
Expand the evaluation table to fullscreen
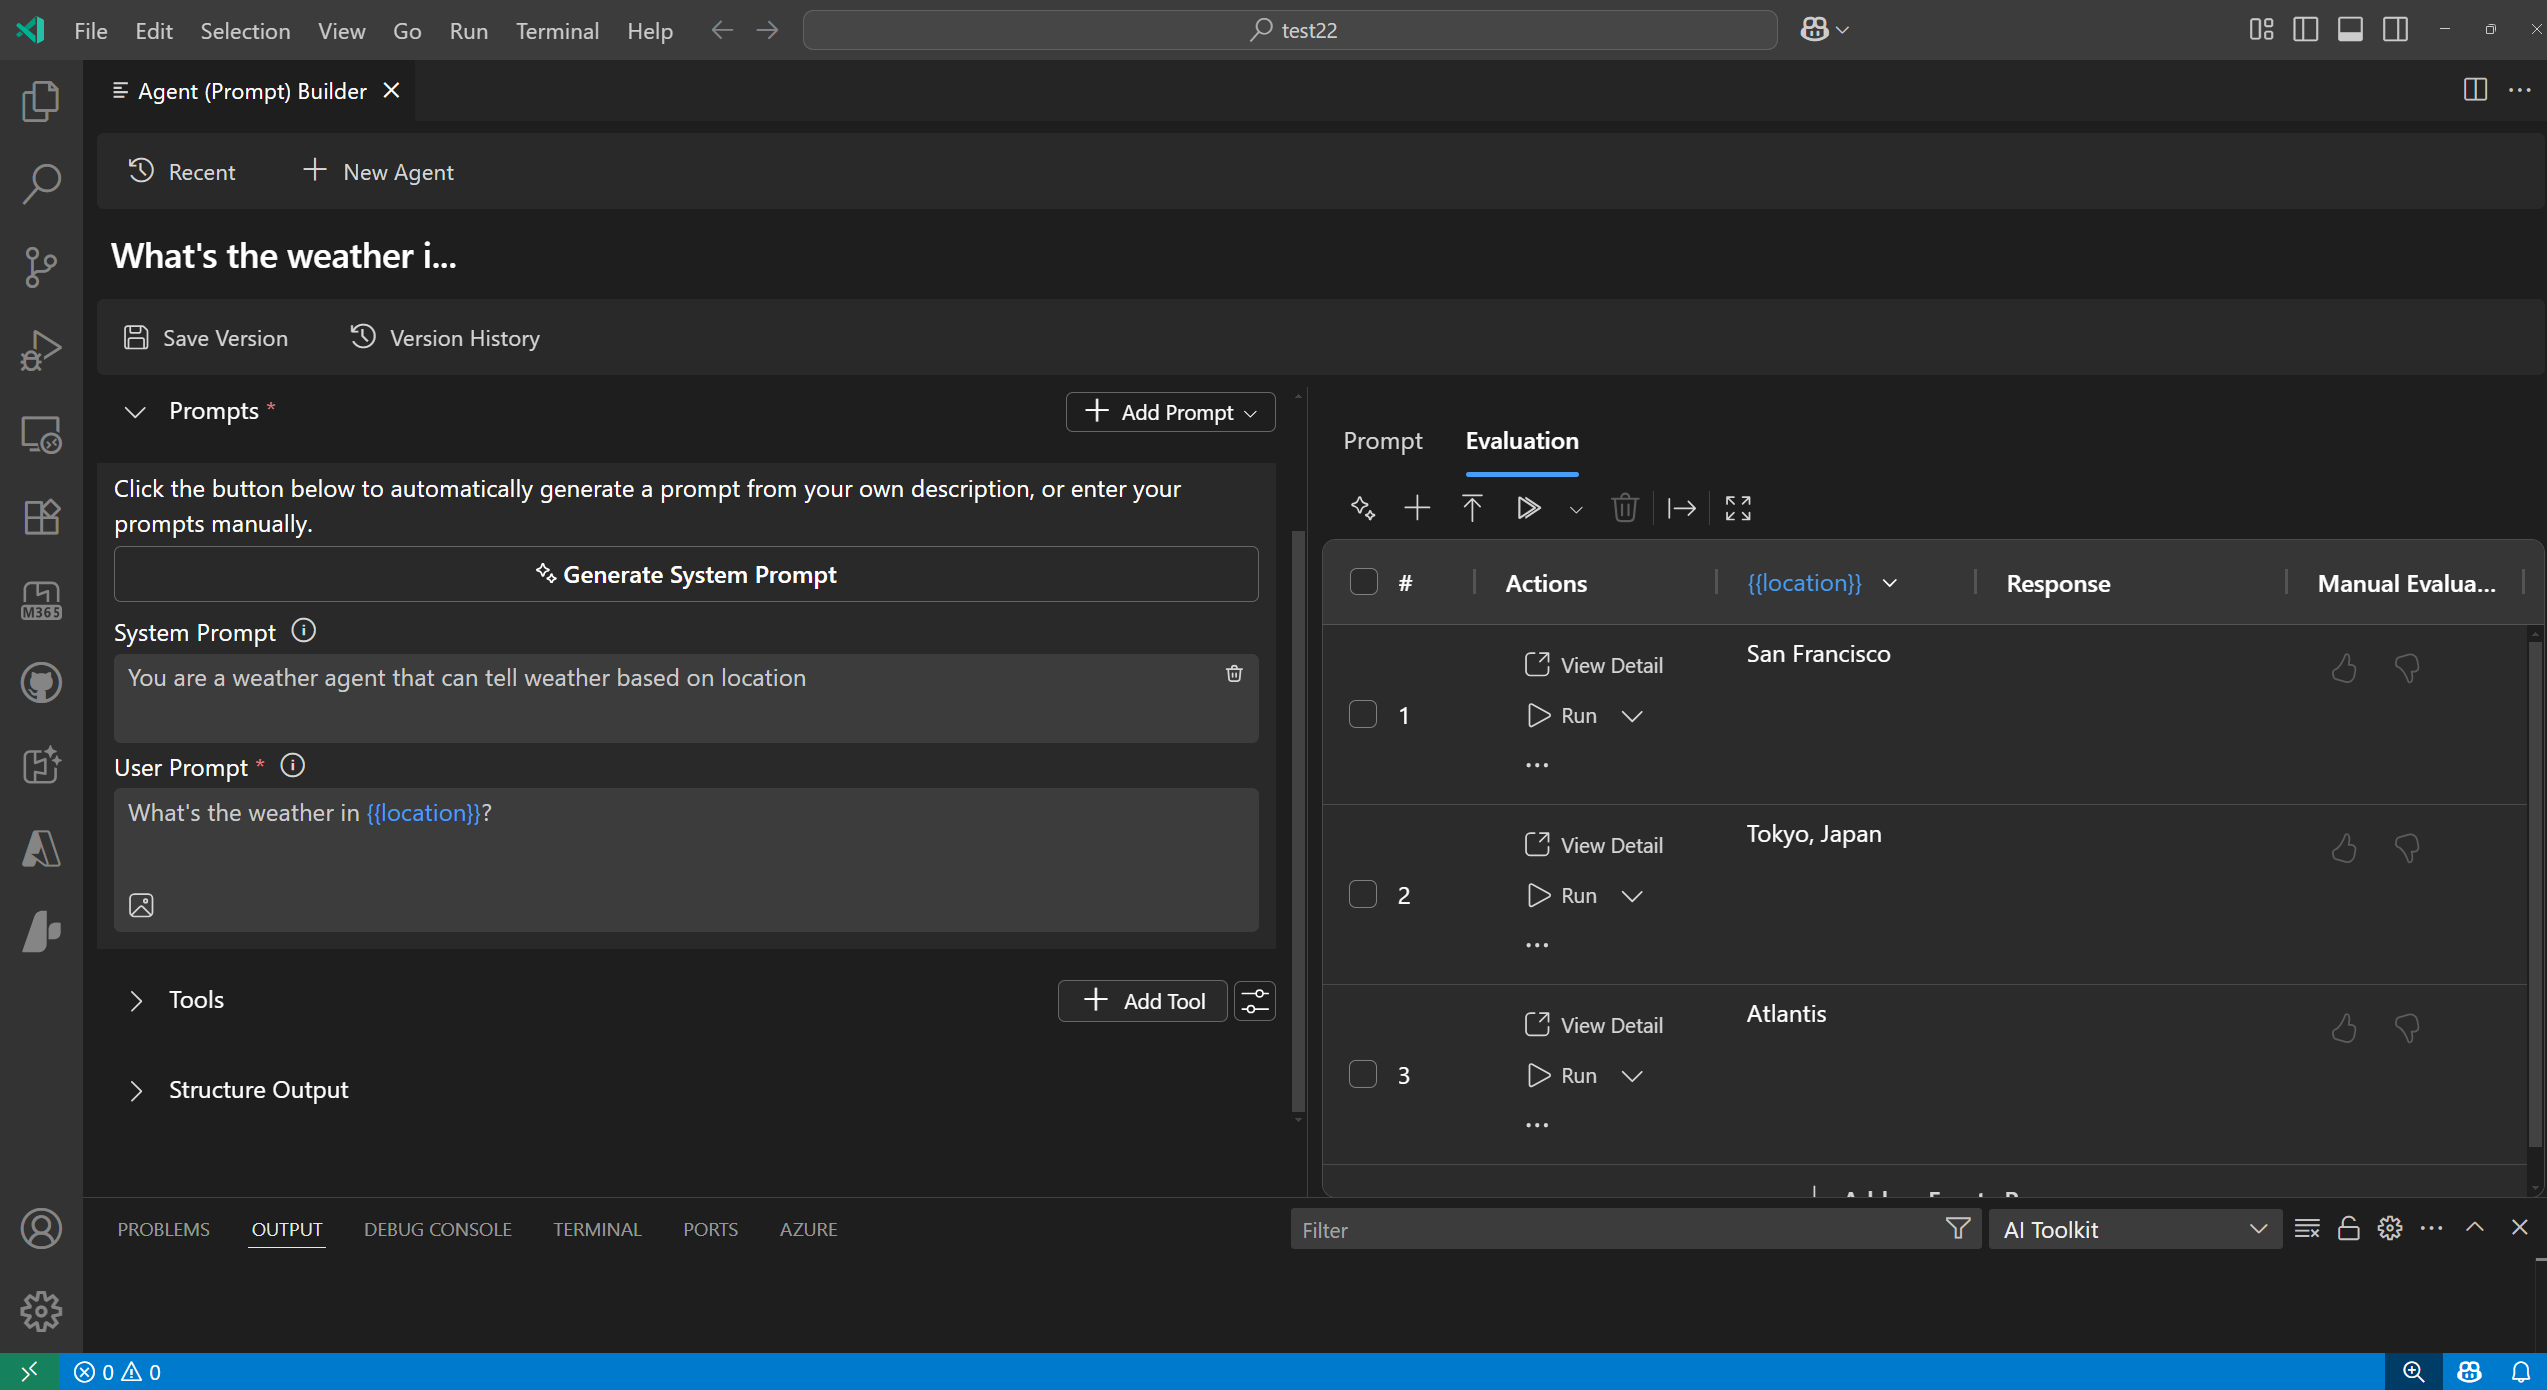coord(1738,508)
